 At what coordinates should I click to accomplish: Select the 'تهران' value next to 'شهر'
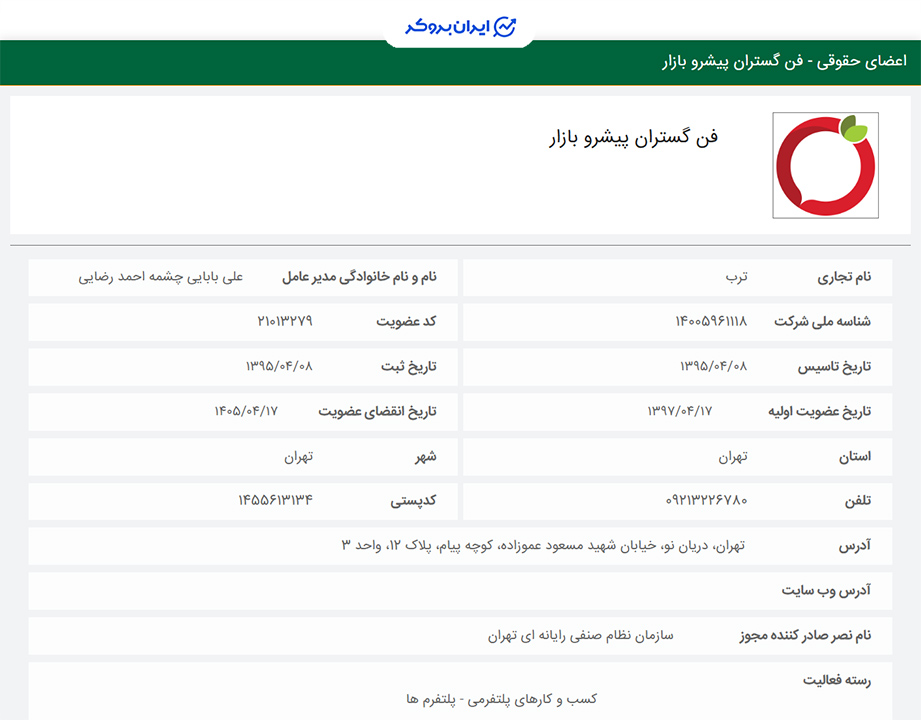click(x=298, y=456)
